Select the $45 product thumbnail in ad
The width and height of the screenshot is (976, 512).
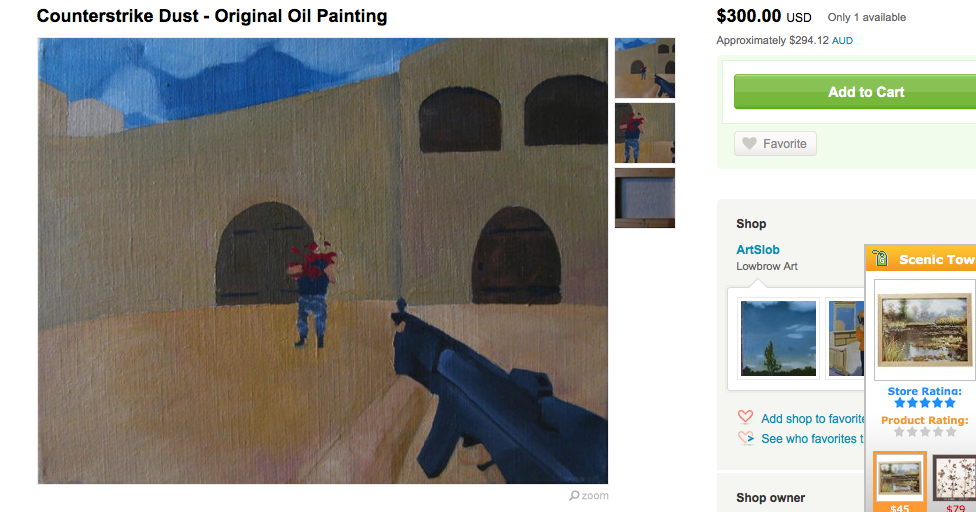[899, 478]
